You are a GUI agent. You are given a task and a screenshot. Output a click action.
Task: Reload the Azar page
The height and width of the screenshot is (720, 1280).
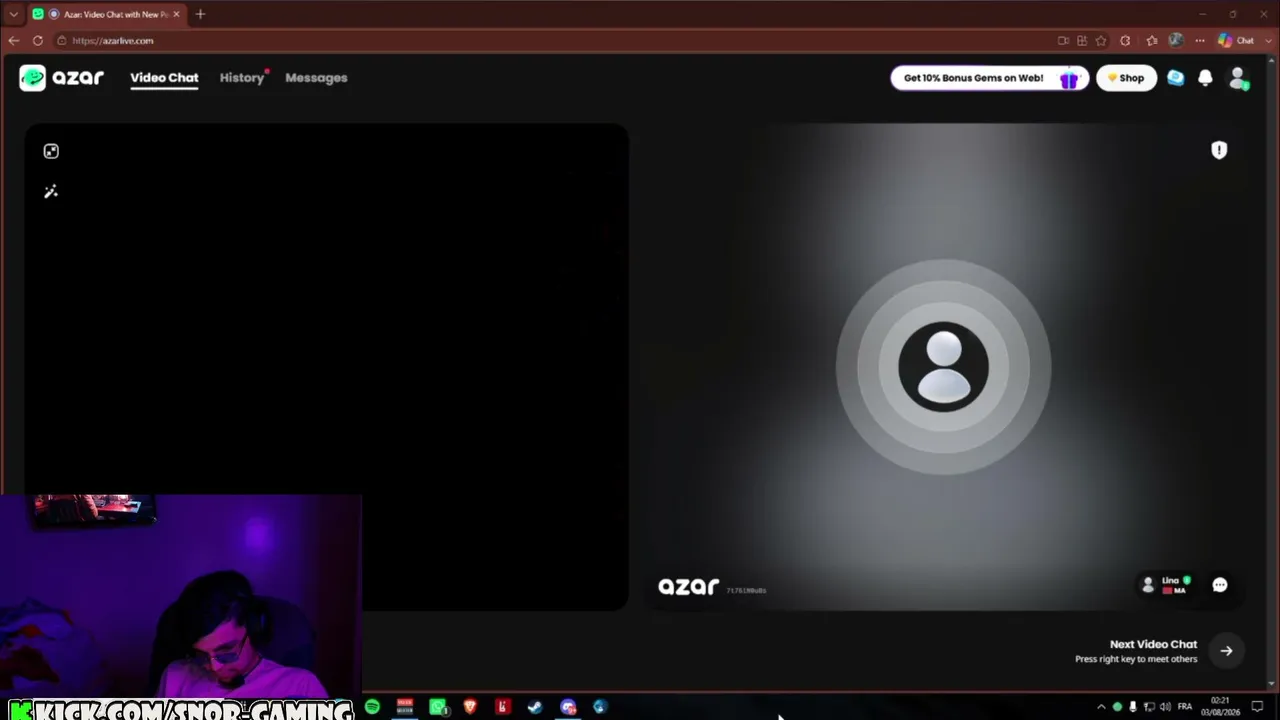[38, 41]
